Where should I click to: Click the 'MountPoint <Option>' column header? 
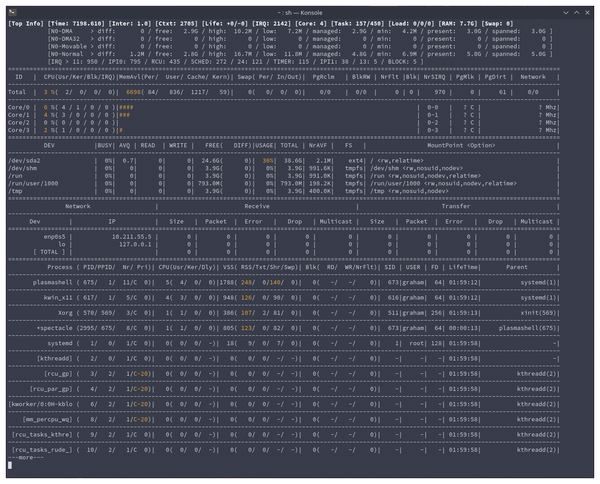point(461,145)
